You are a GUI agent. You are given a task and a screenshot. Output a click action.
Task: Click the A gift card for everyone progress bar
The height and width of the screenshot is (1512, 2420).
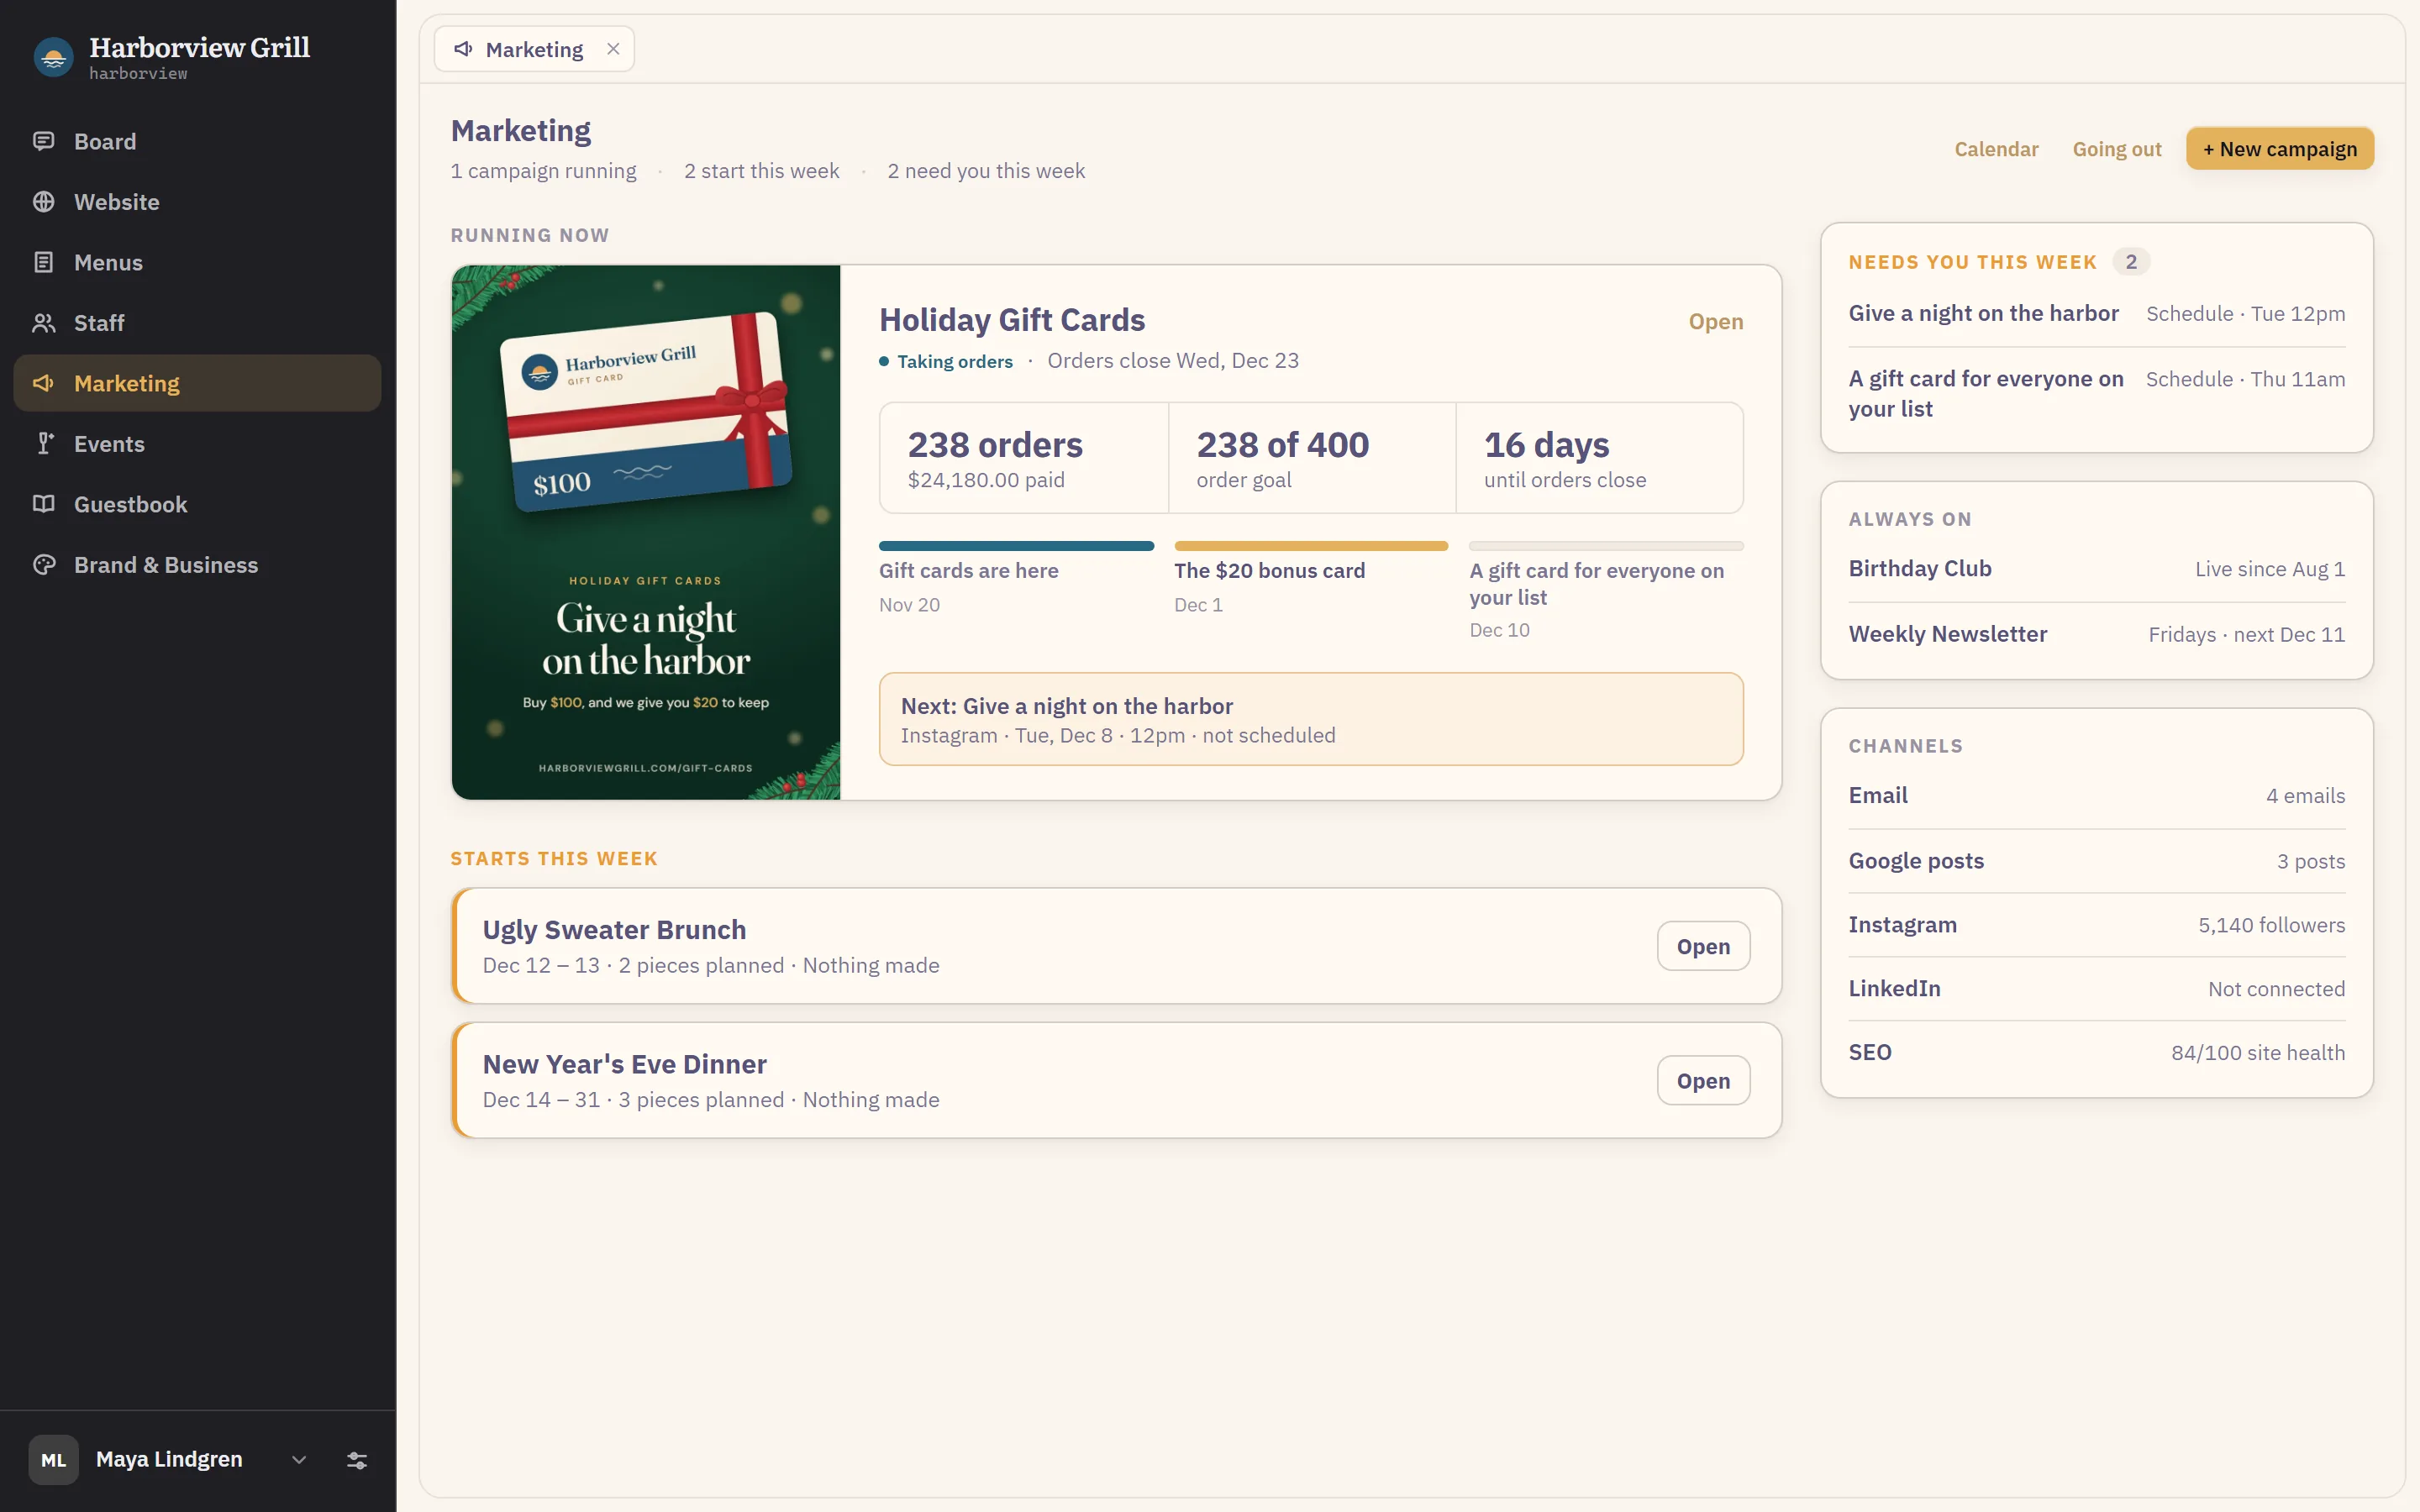1606,546
